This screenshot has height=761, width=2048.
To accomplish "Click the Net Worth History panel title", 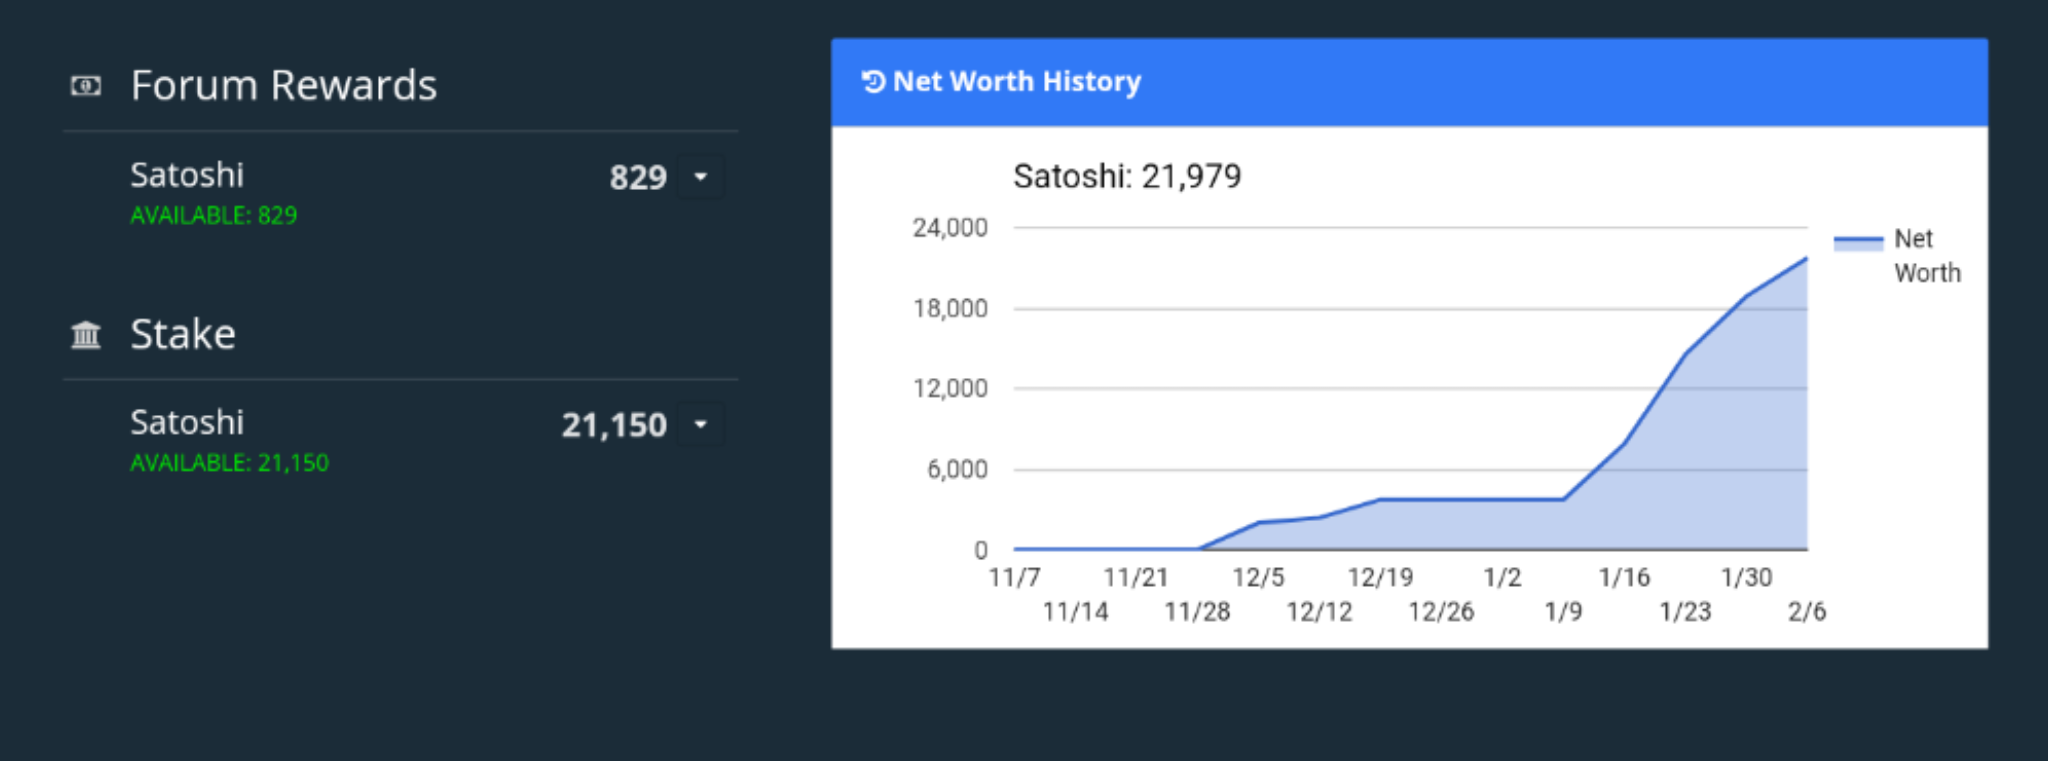I will [x=1016, y=82].
